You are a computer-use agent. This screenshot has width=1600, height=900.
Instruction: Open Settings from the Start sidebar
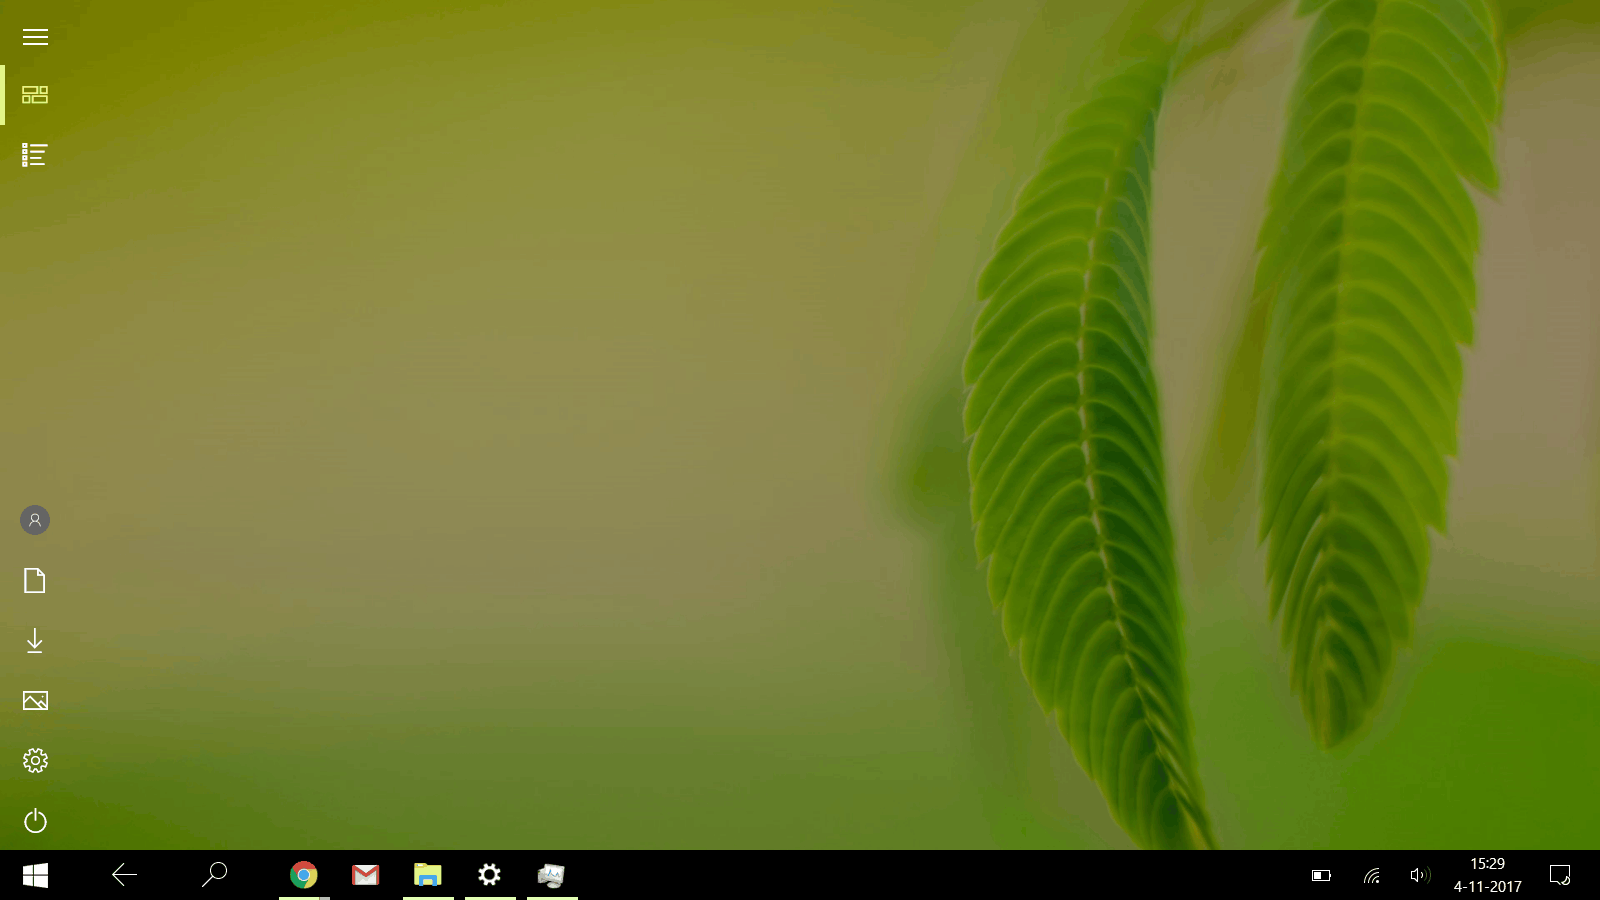35,761
